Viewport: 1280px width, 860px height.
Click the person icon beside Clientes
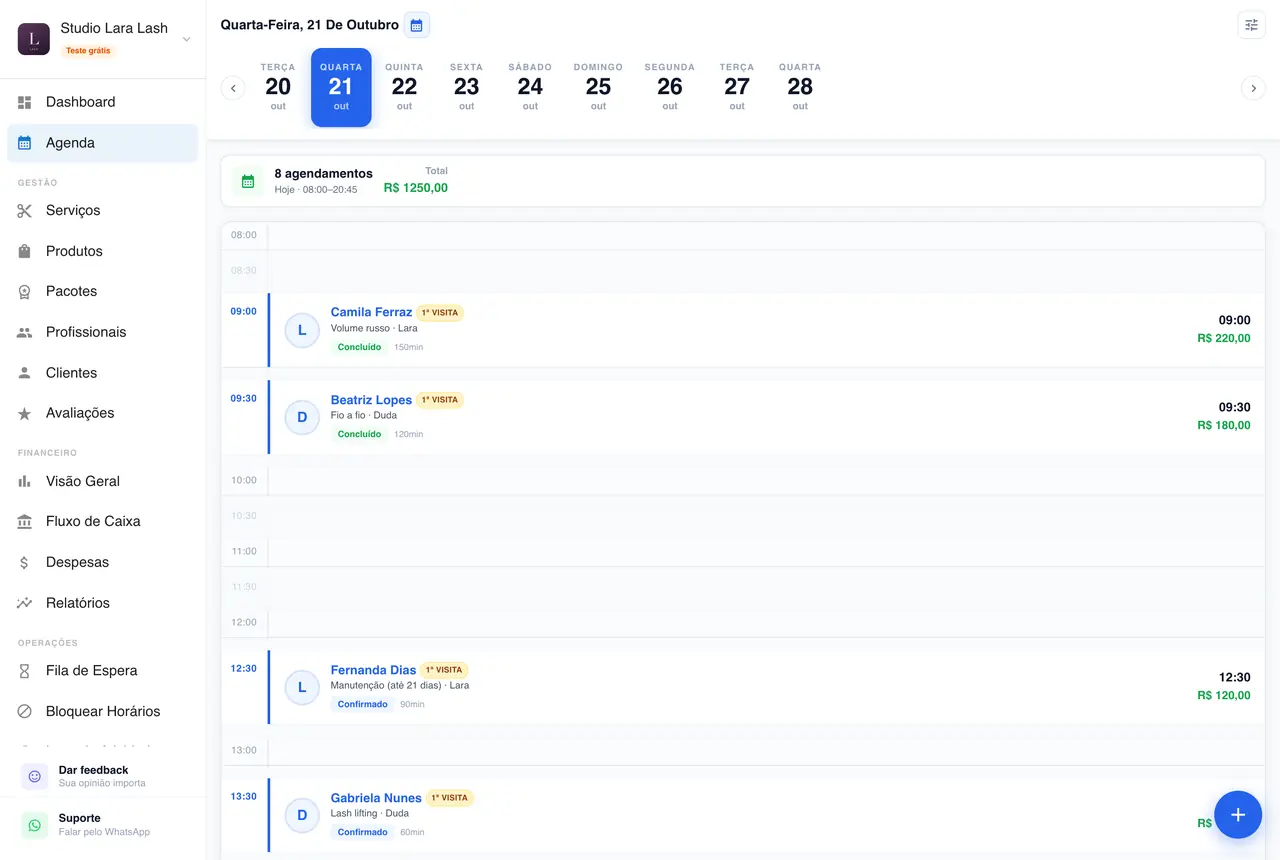click(25, 373)
